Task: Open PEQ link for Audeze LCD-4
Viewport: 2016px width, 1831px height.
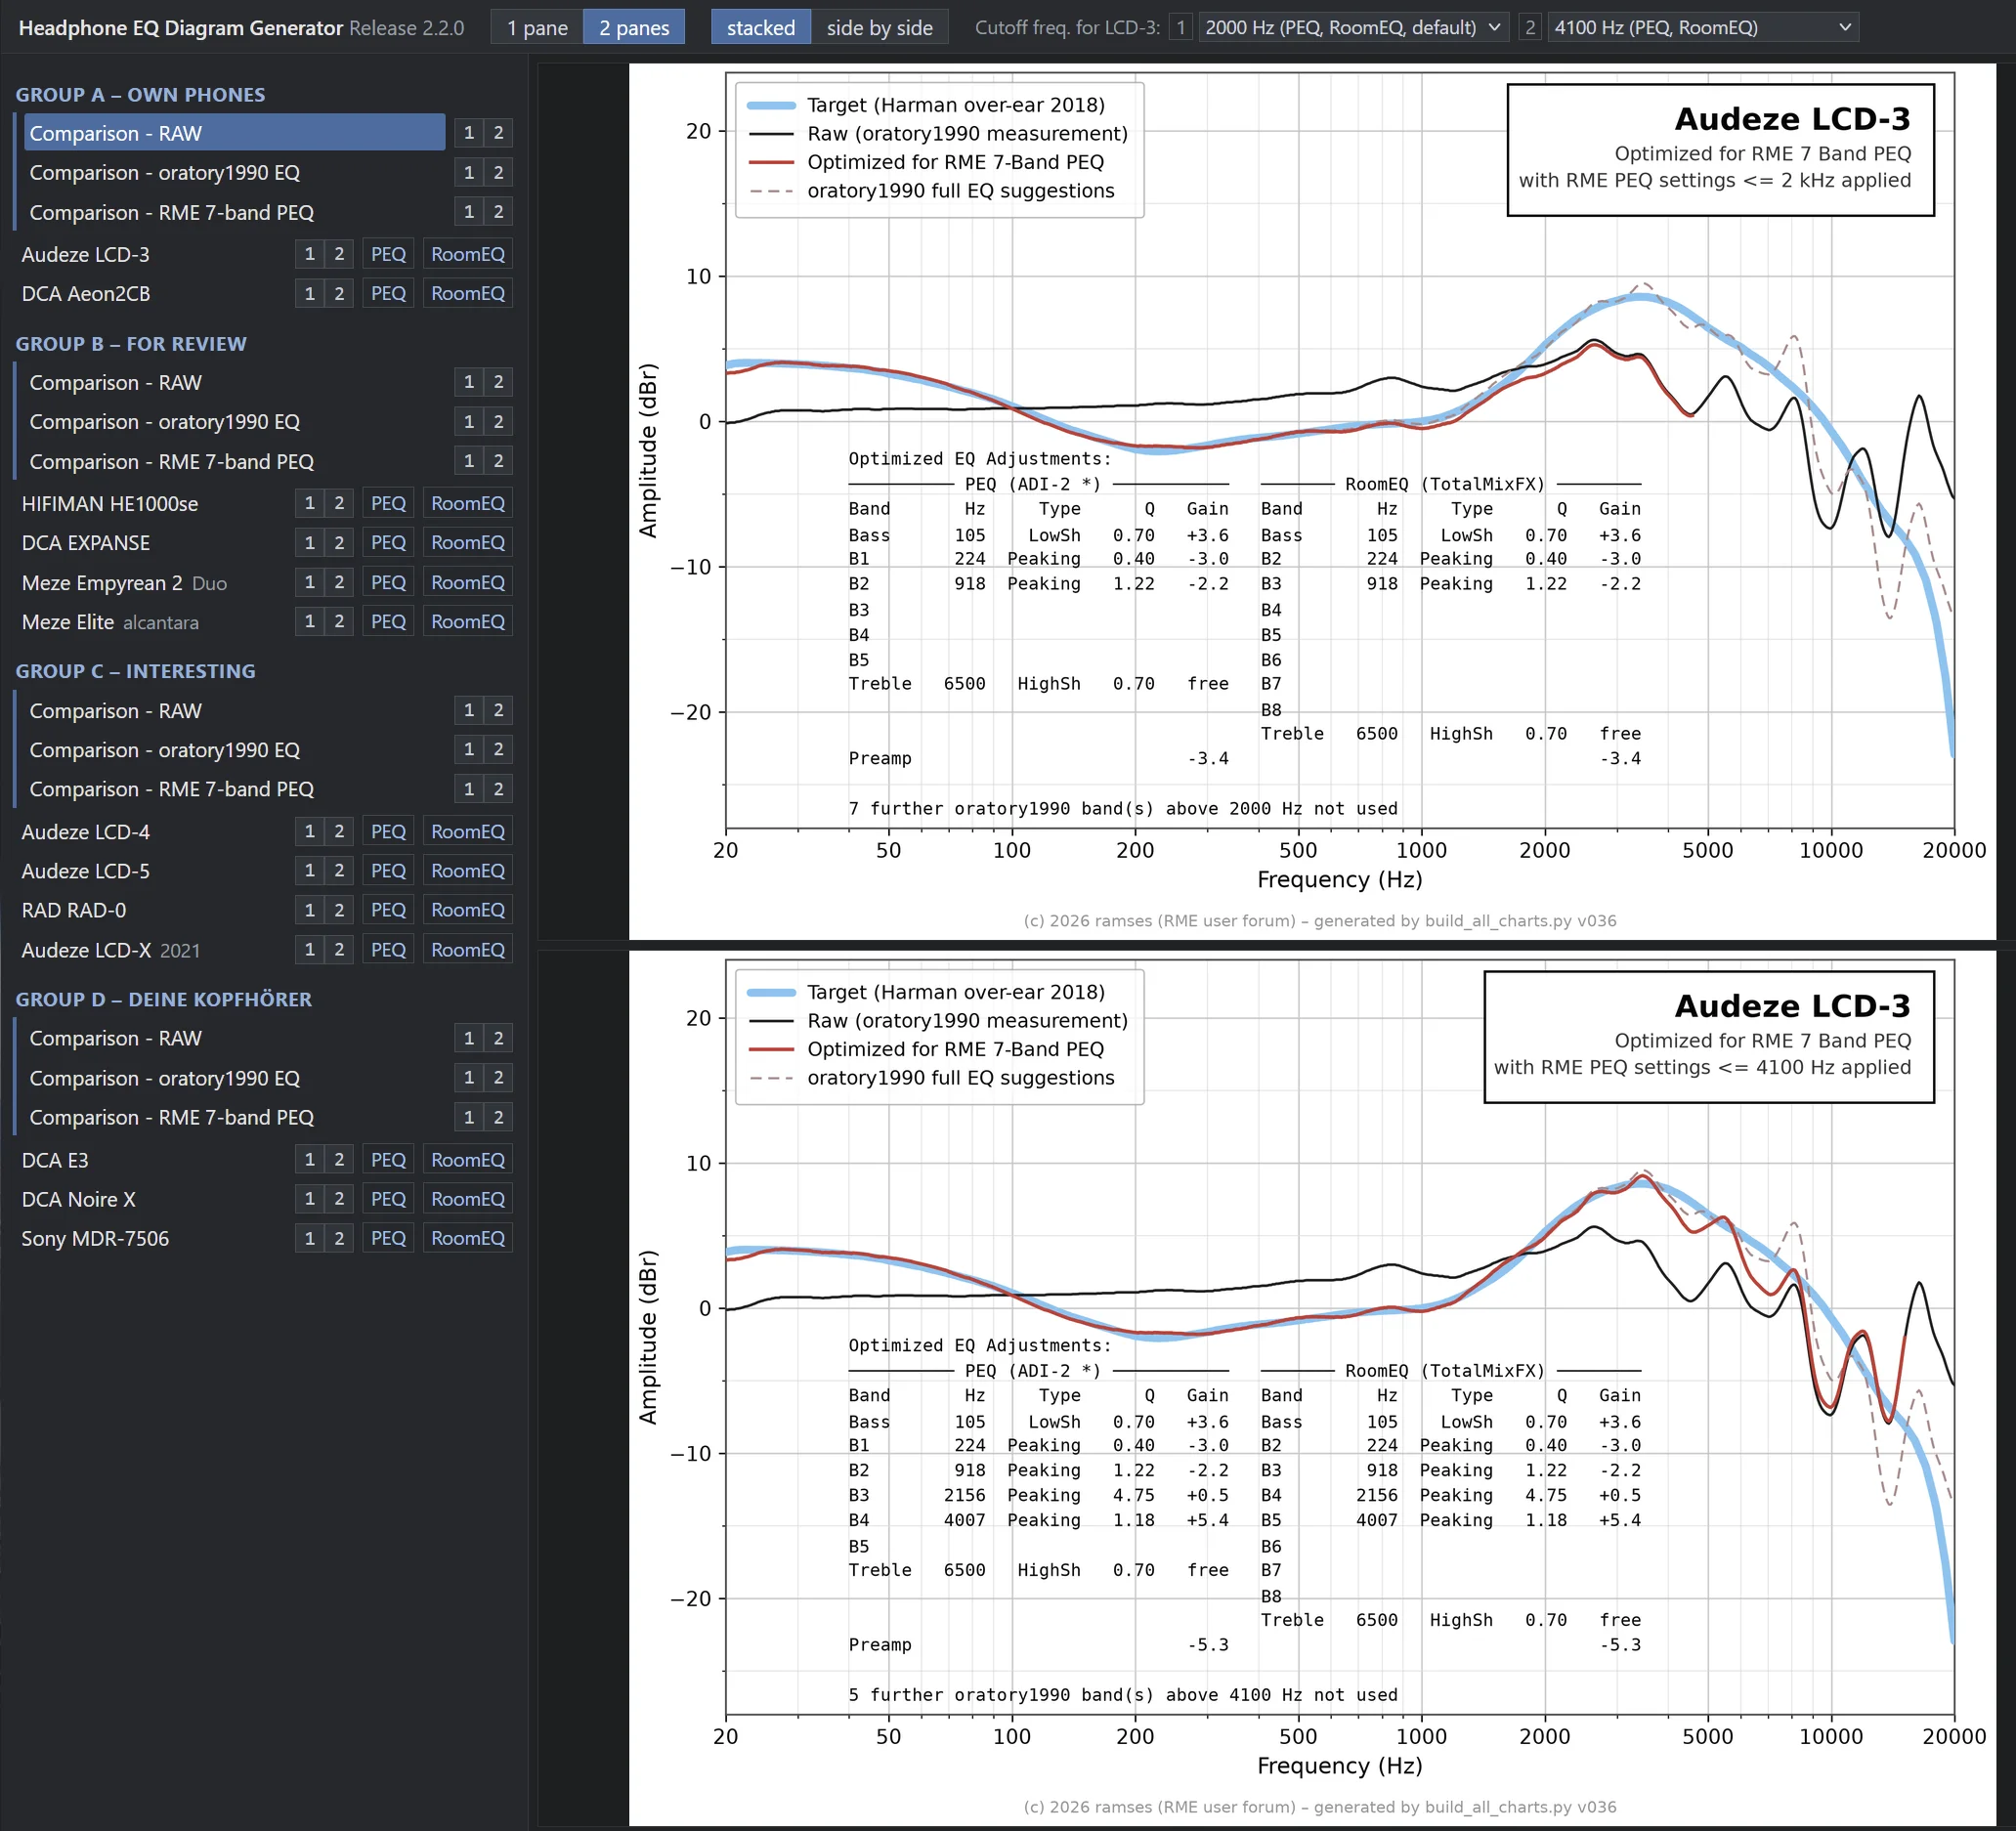Action: pos(388,832)
